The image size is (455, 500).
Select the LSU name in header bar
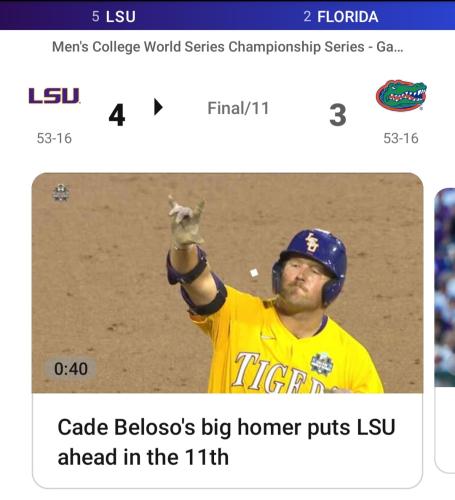tap(121, 17)
